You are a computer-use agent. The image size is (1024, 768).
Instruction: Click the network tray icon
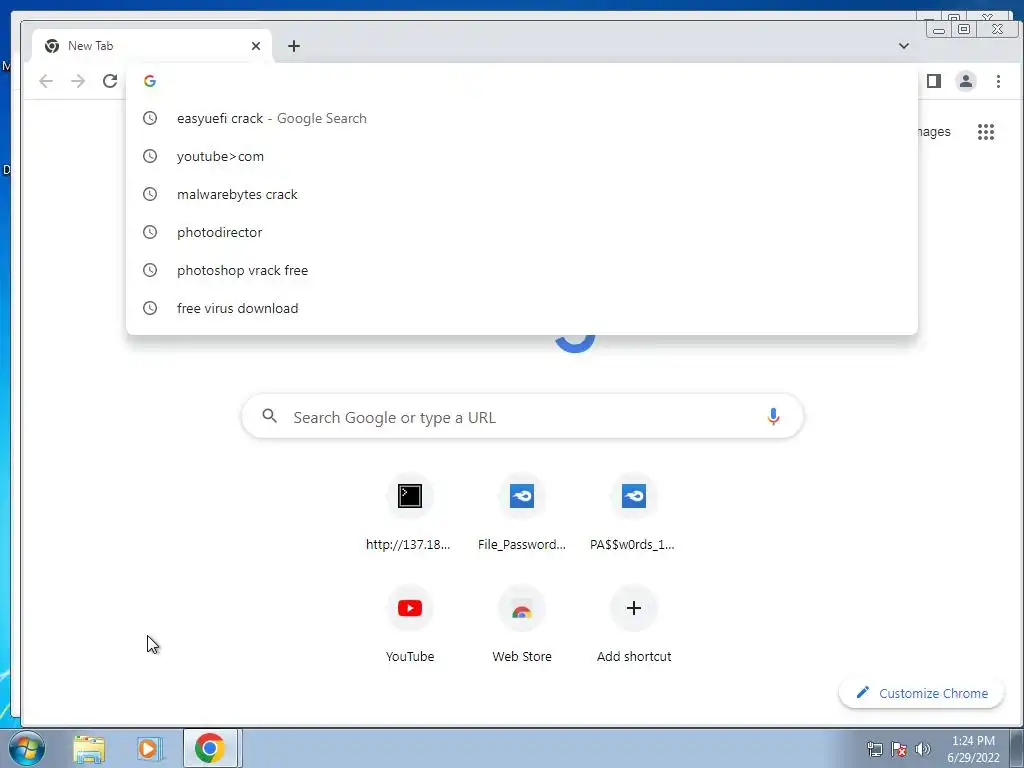point(874,749)
